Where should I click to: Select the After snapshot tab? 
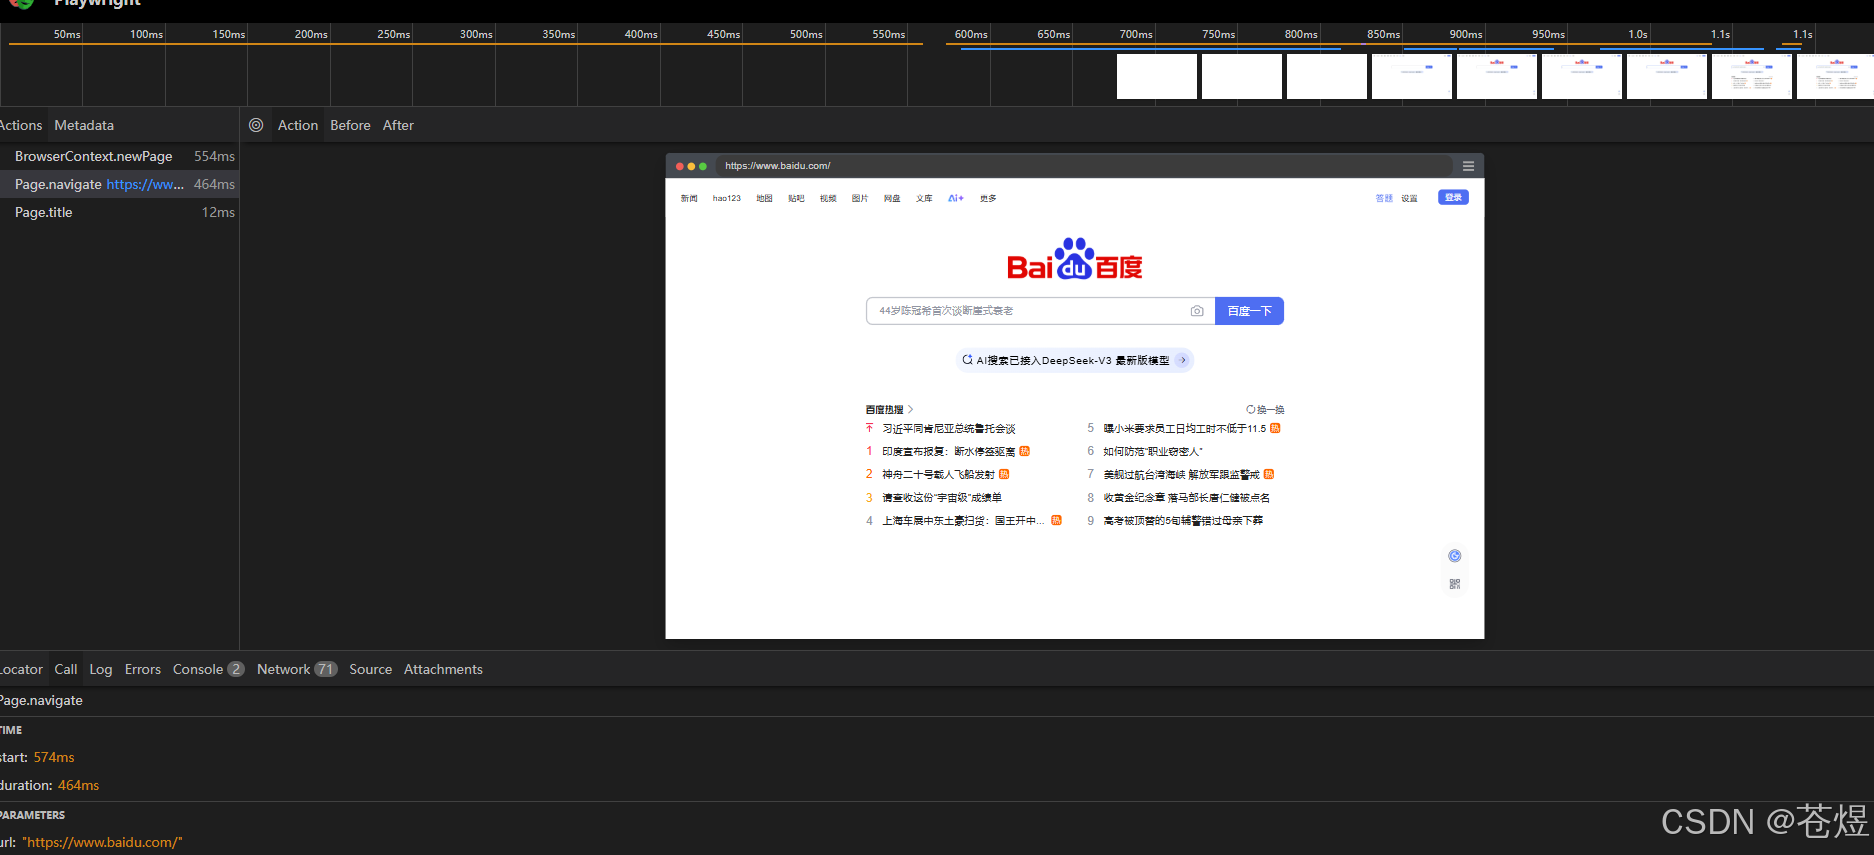coord(398,125)
